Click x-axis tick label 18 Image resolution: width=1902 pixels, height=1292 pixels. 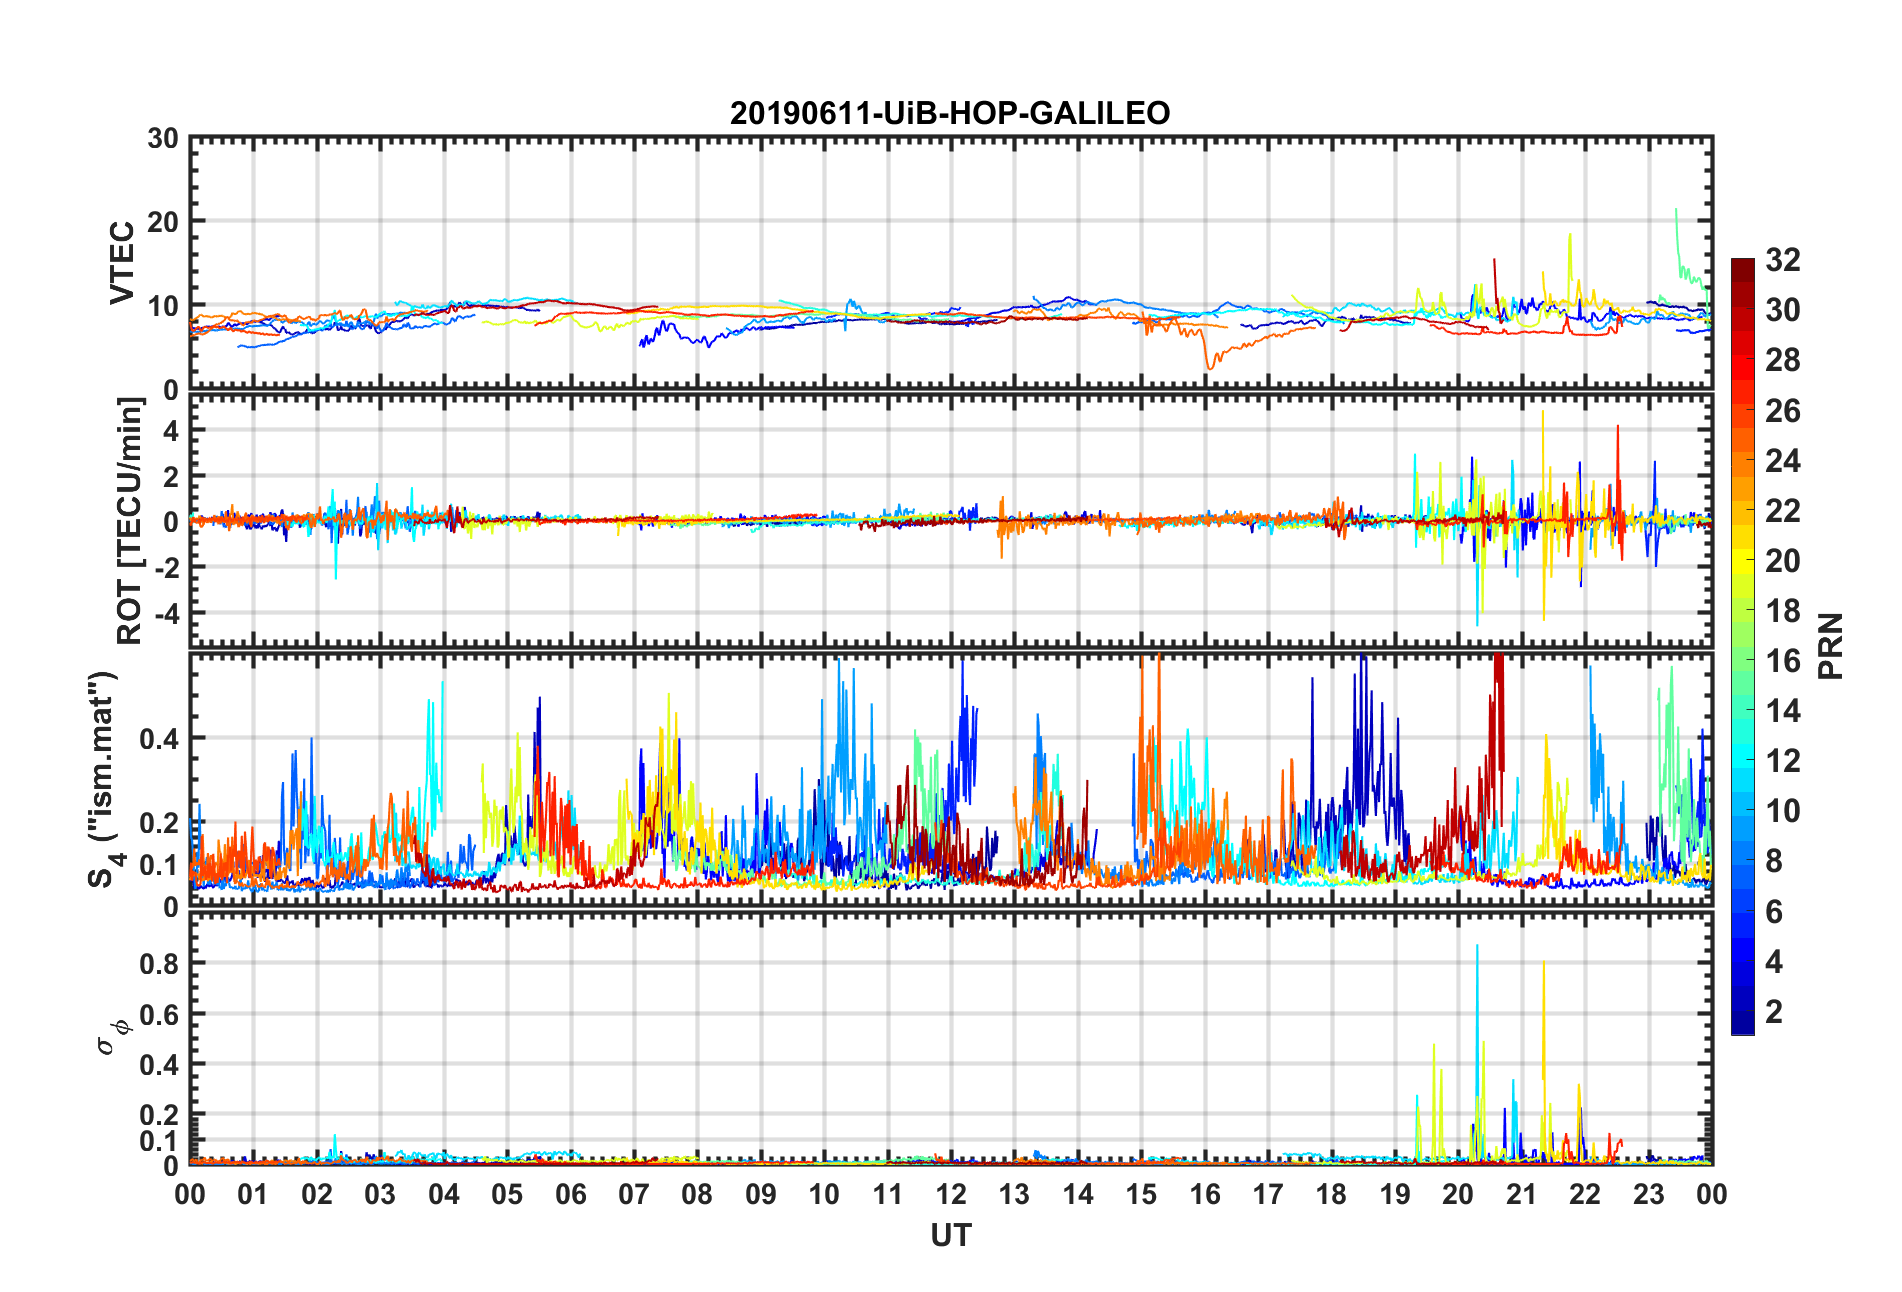(1331, 1194)
